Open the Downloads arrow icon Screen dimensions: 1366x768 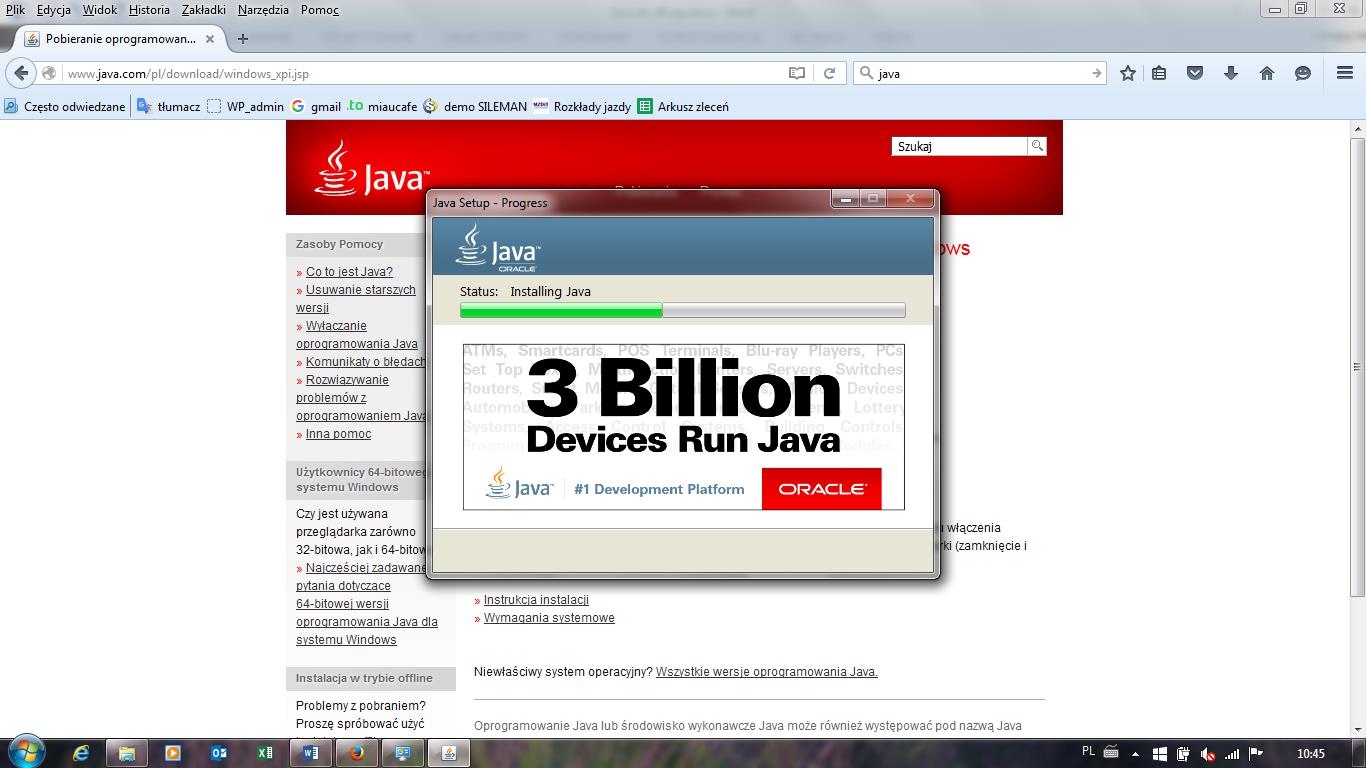pos(1231,73)
